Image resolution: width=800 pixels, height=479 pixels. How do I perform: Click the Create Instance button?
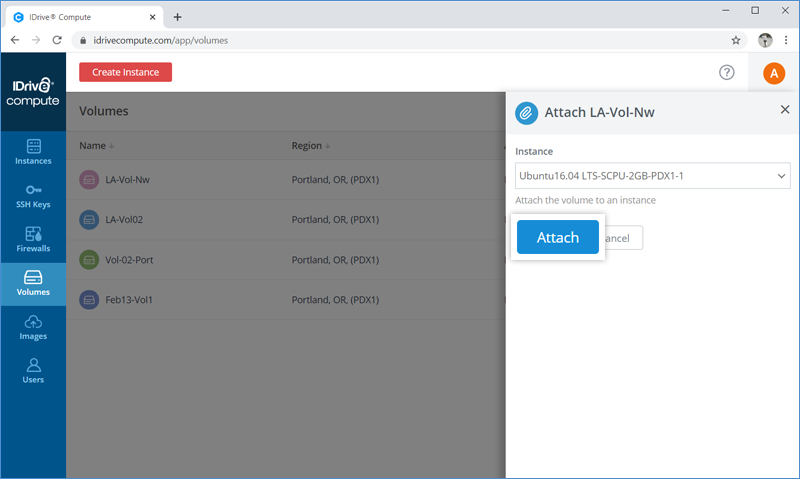(x=126, y=72)
